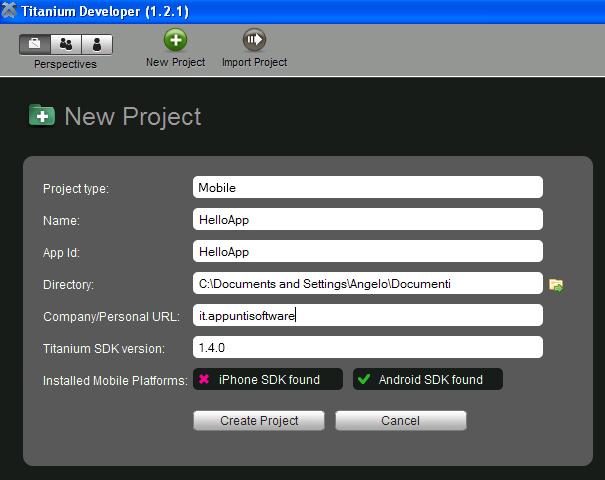Browse for directory with folder icon
Image resolution: width=605 pixels, height=480 pixels.
pos(556,285)
